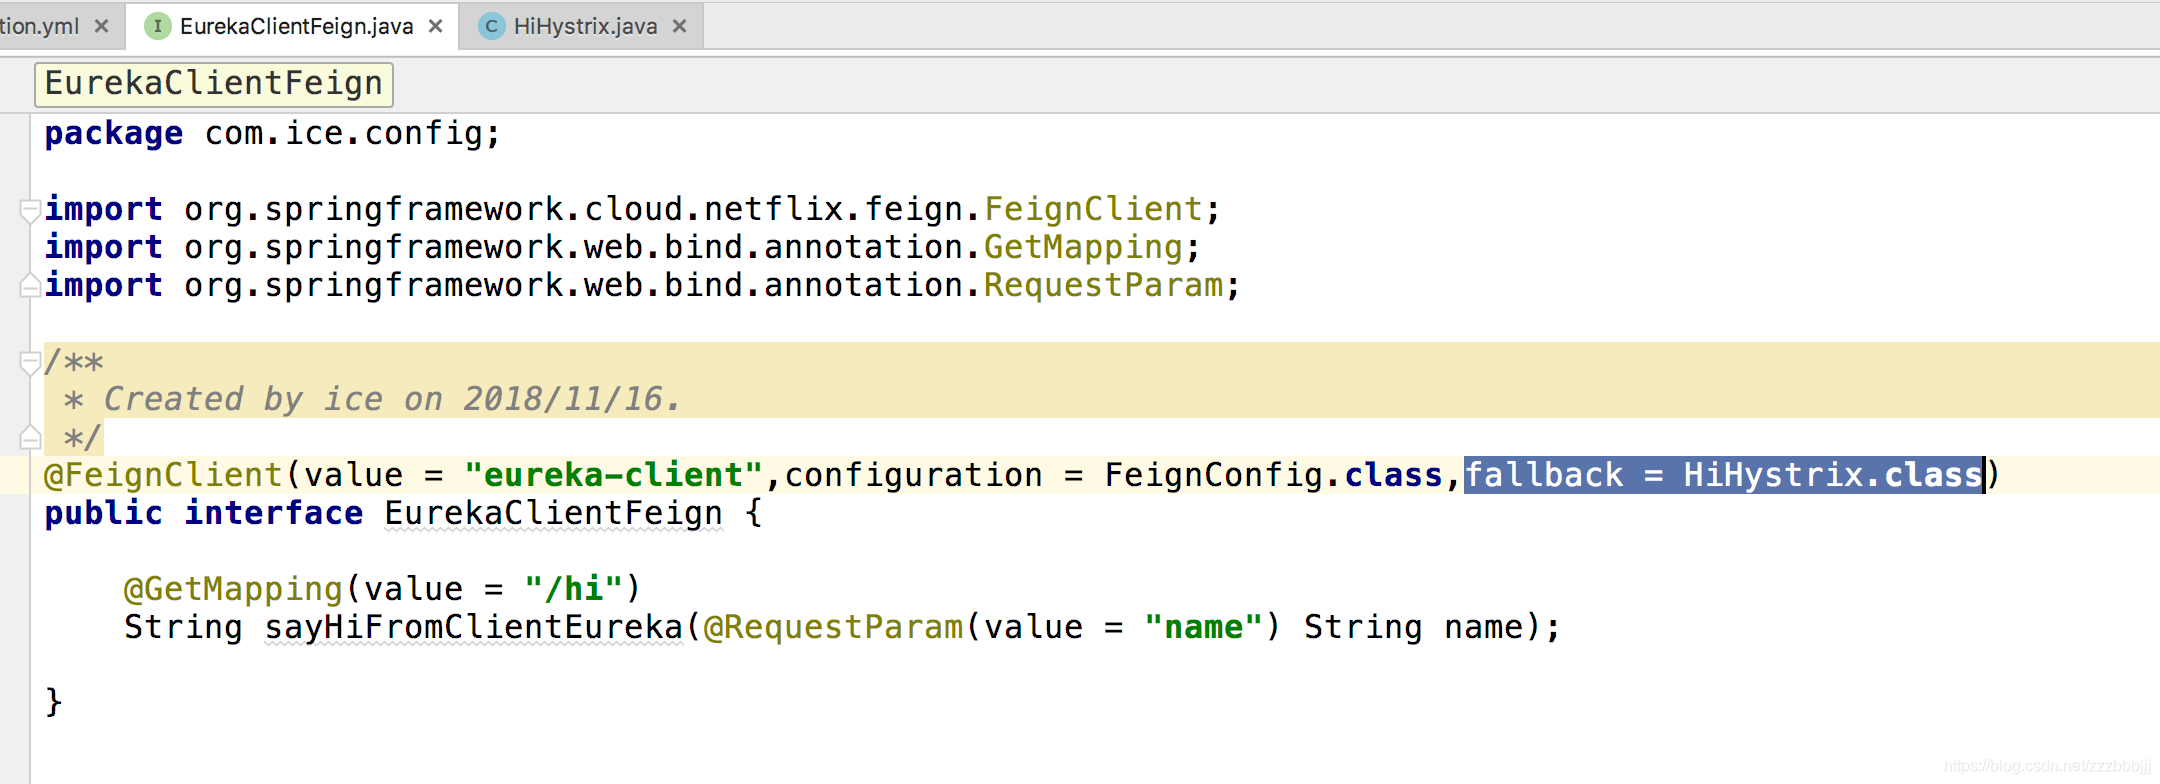Viewport: 2160px width, 784px height.
Task: Click the @FeignClient annotation
Action: pyautogui.click(x=164, y=475)
